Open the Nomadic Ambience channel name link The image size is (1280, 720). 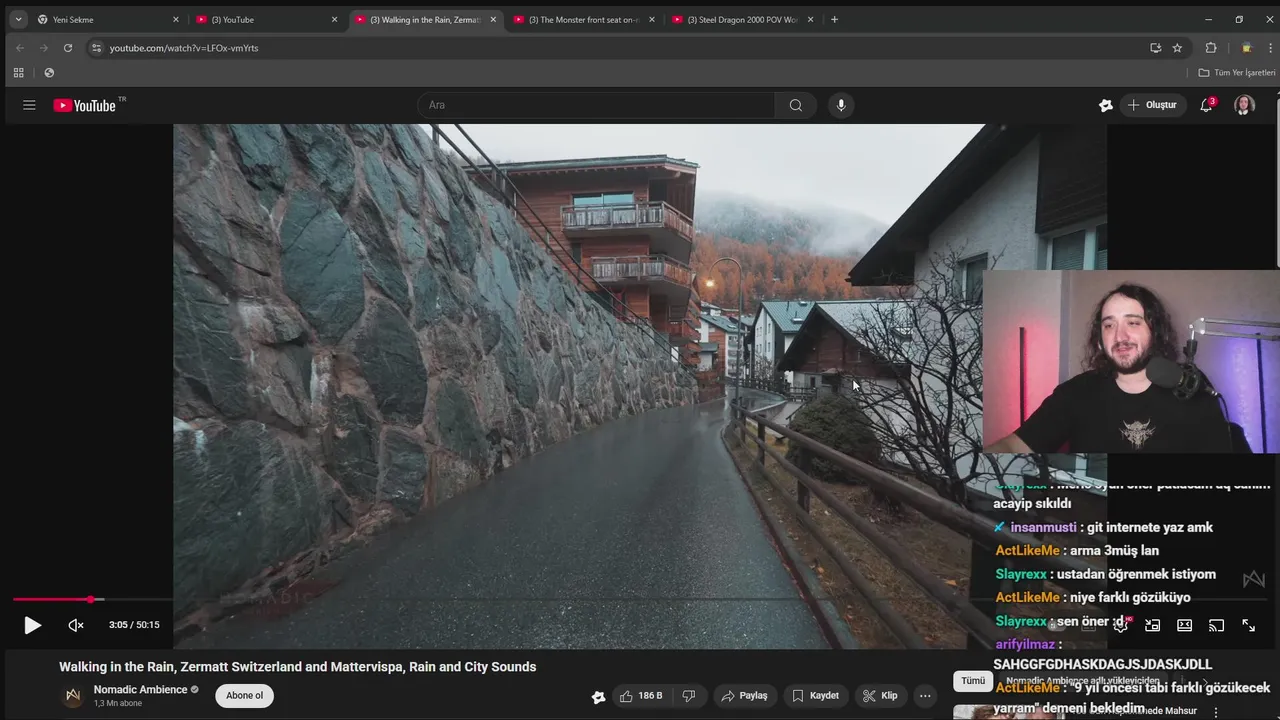[x=140, y=690]
